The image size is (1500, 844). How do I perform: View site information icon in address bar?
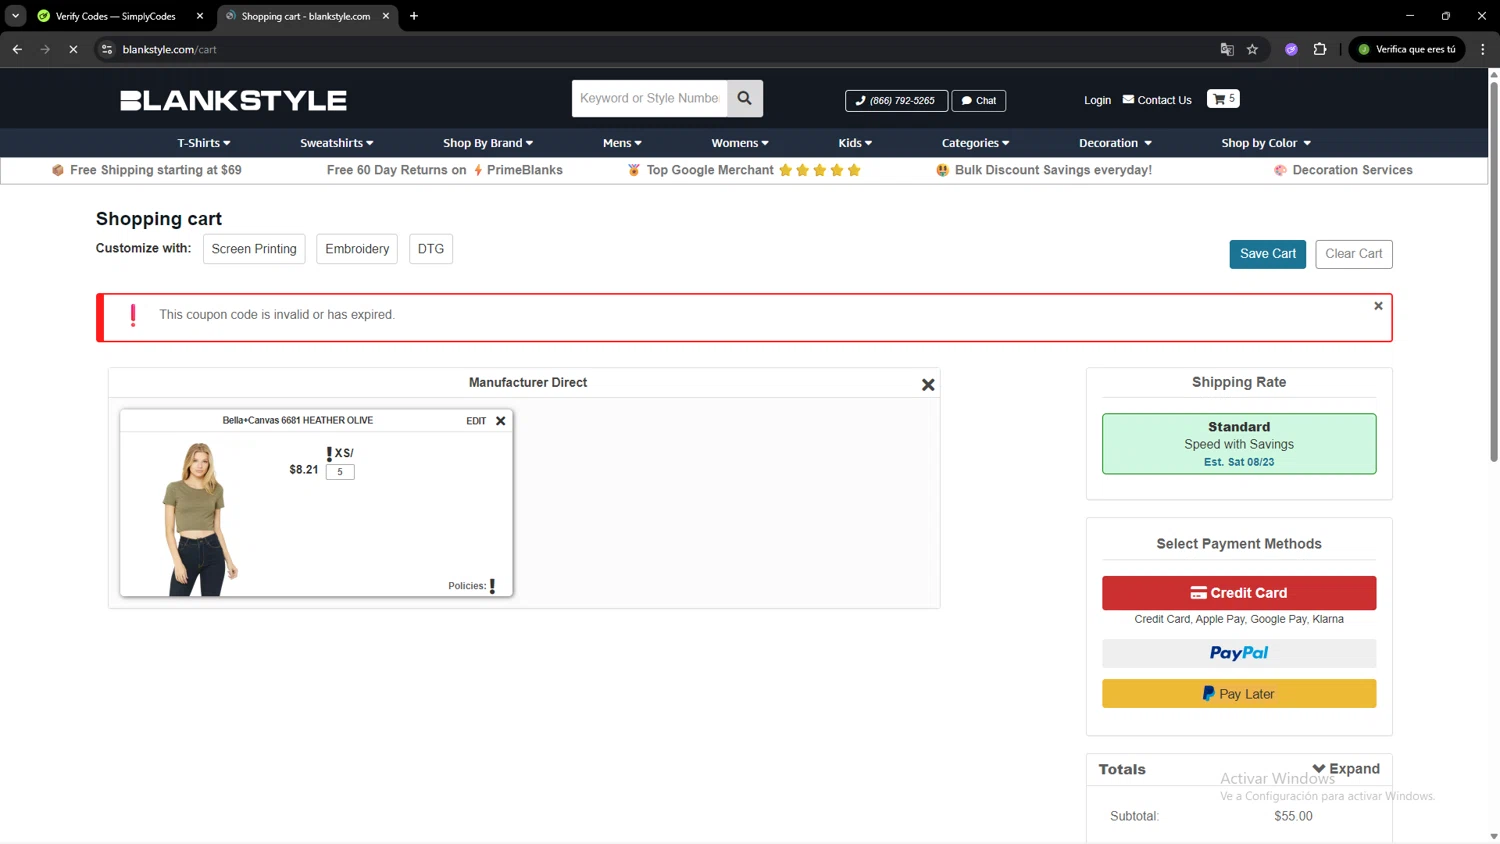click(107, 49)
